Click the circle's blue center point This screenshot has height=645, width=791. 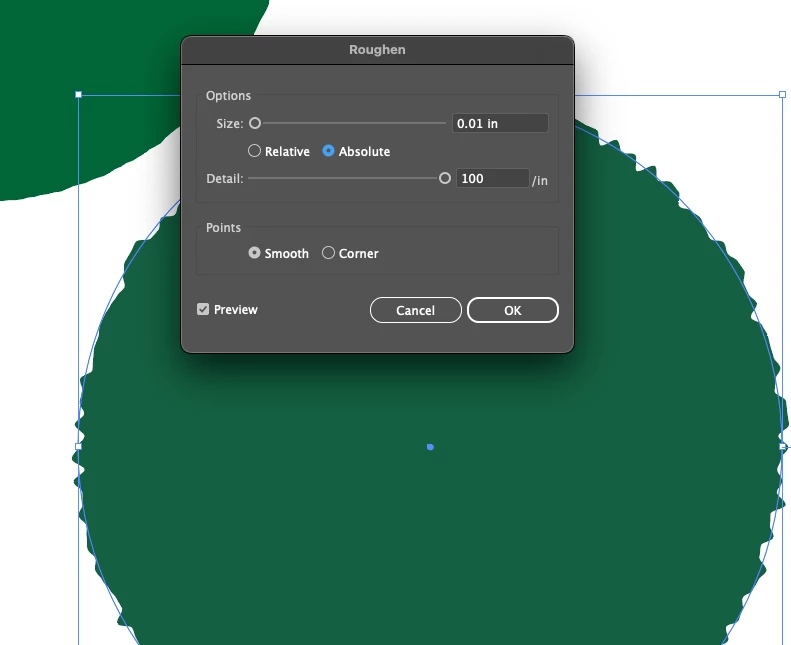(430, 447)
